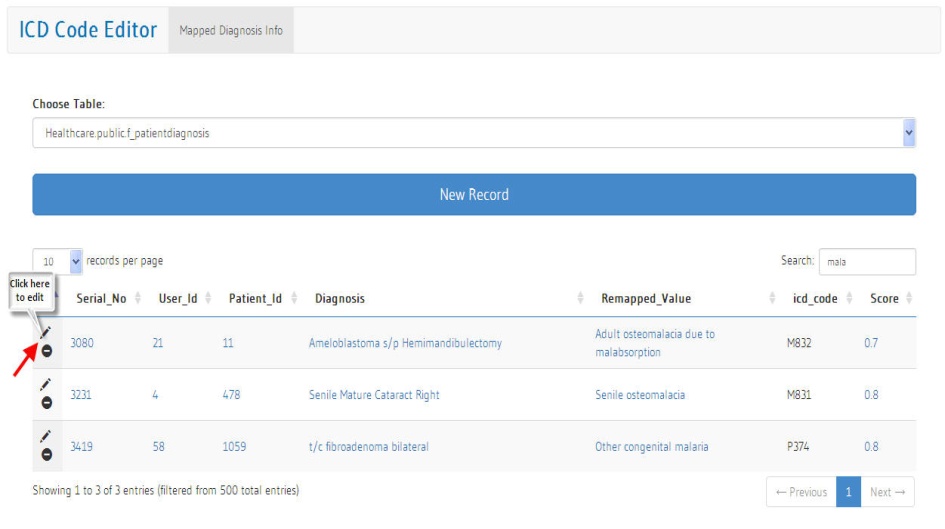Select page 1 in the pagination
This screenshot has width=945, height=529.
[847, 492]
